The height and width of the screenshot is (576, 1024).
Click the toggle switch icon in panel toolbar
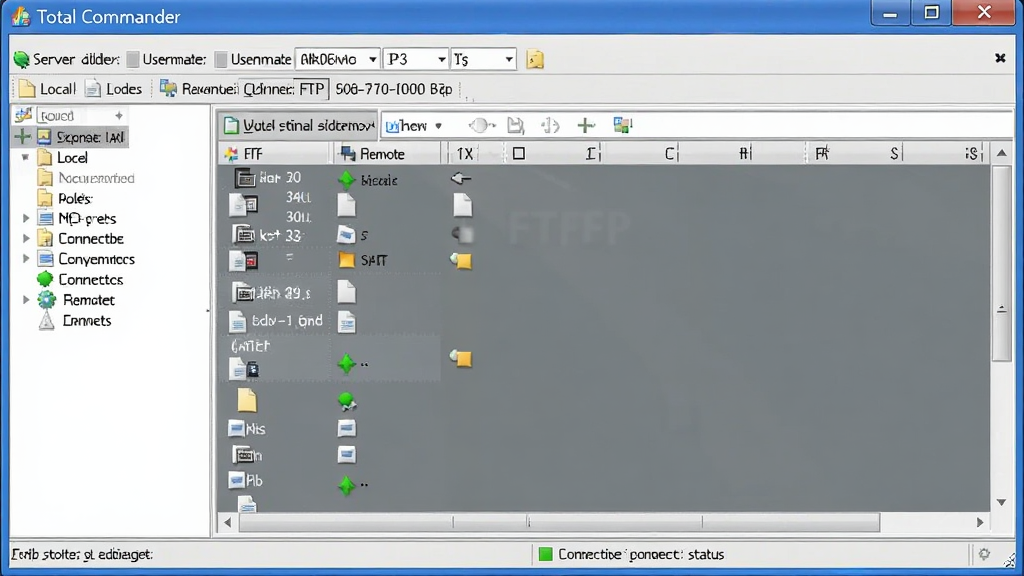point(481,125)
